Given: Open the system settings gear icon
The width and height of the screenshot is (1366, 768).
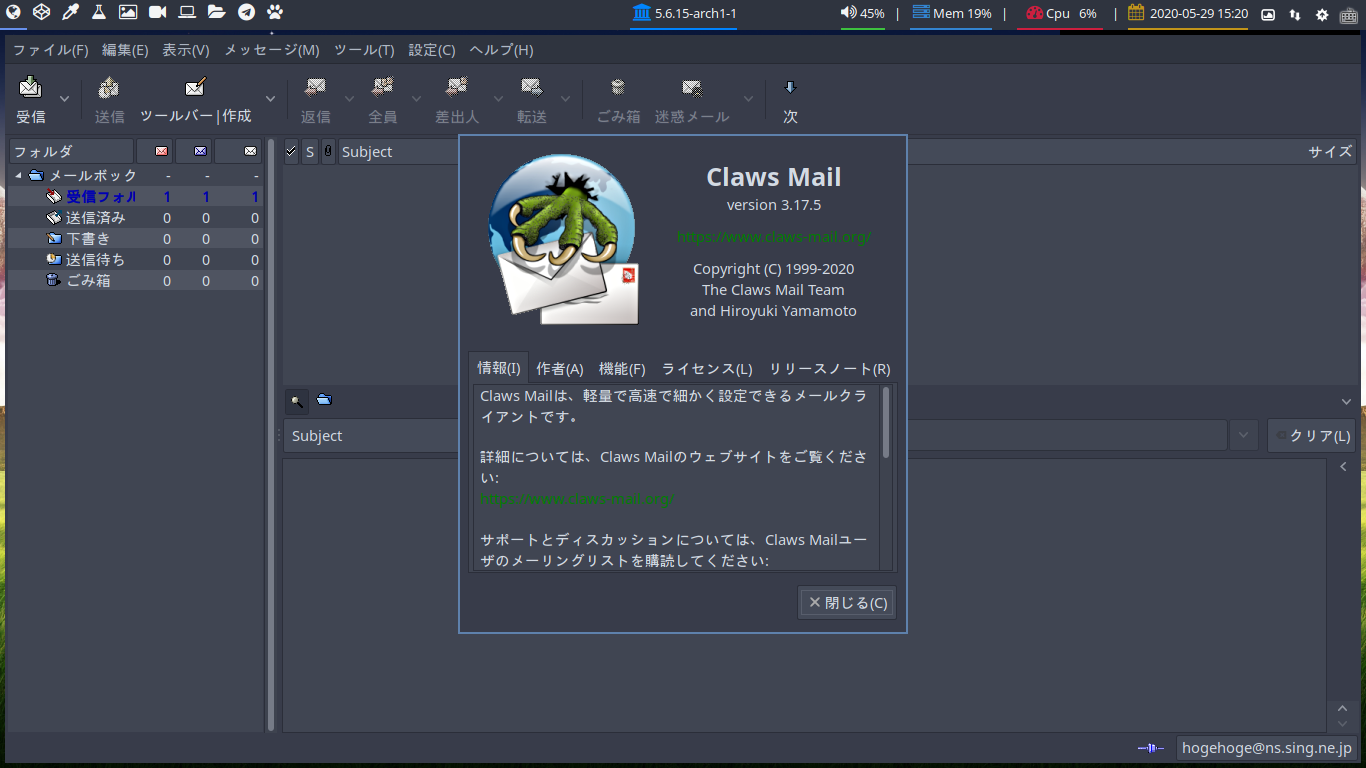Looking at the screenshot, I should (x=1322, y=14).
